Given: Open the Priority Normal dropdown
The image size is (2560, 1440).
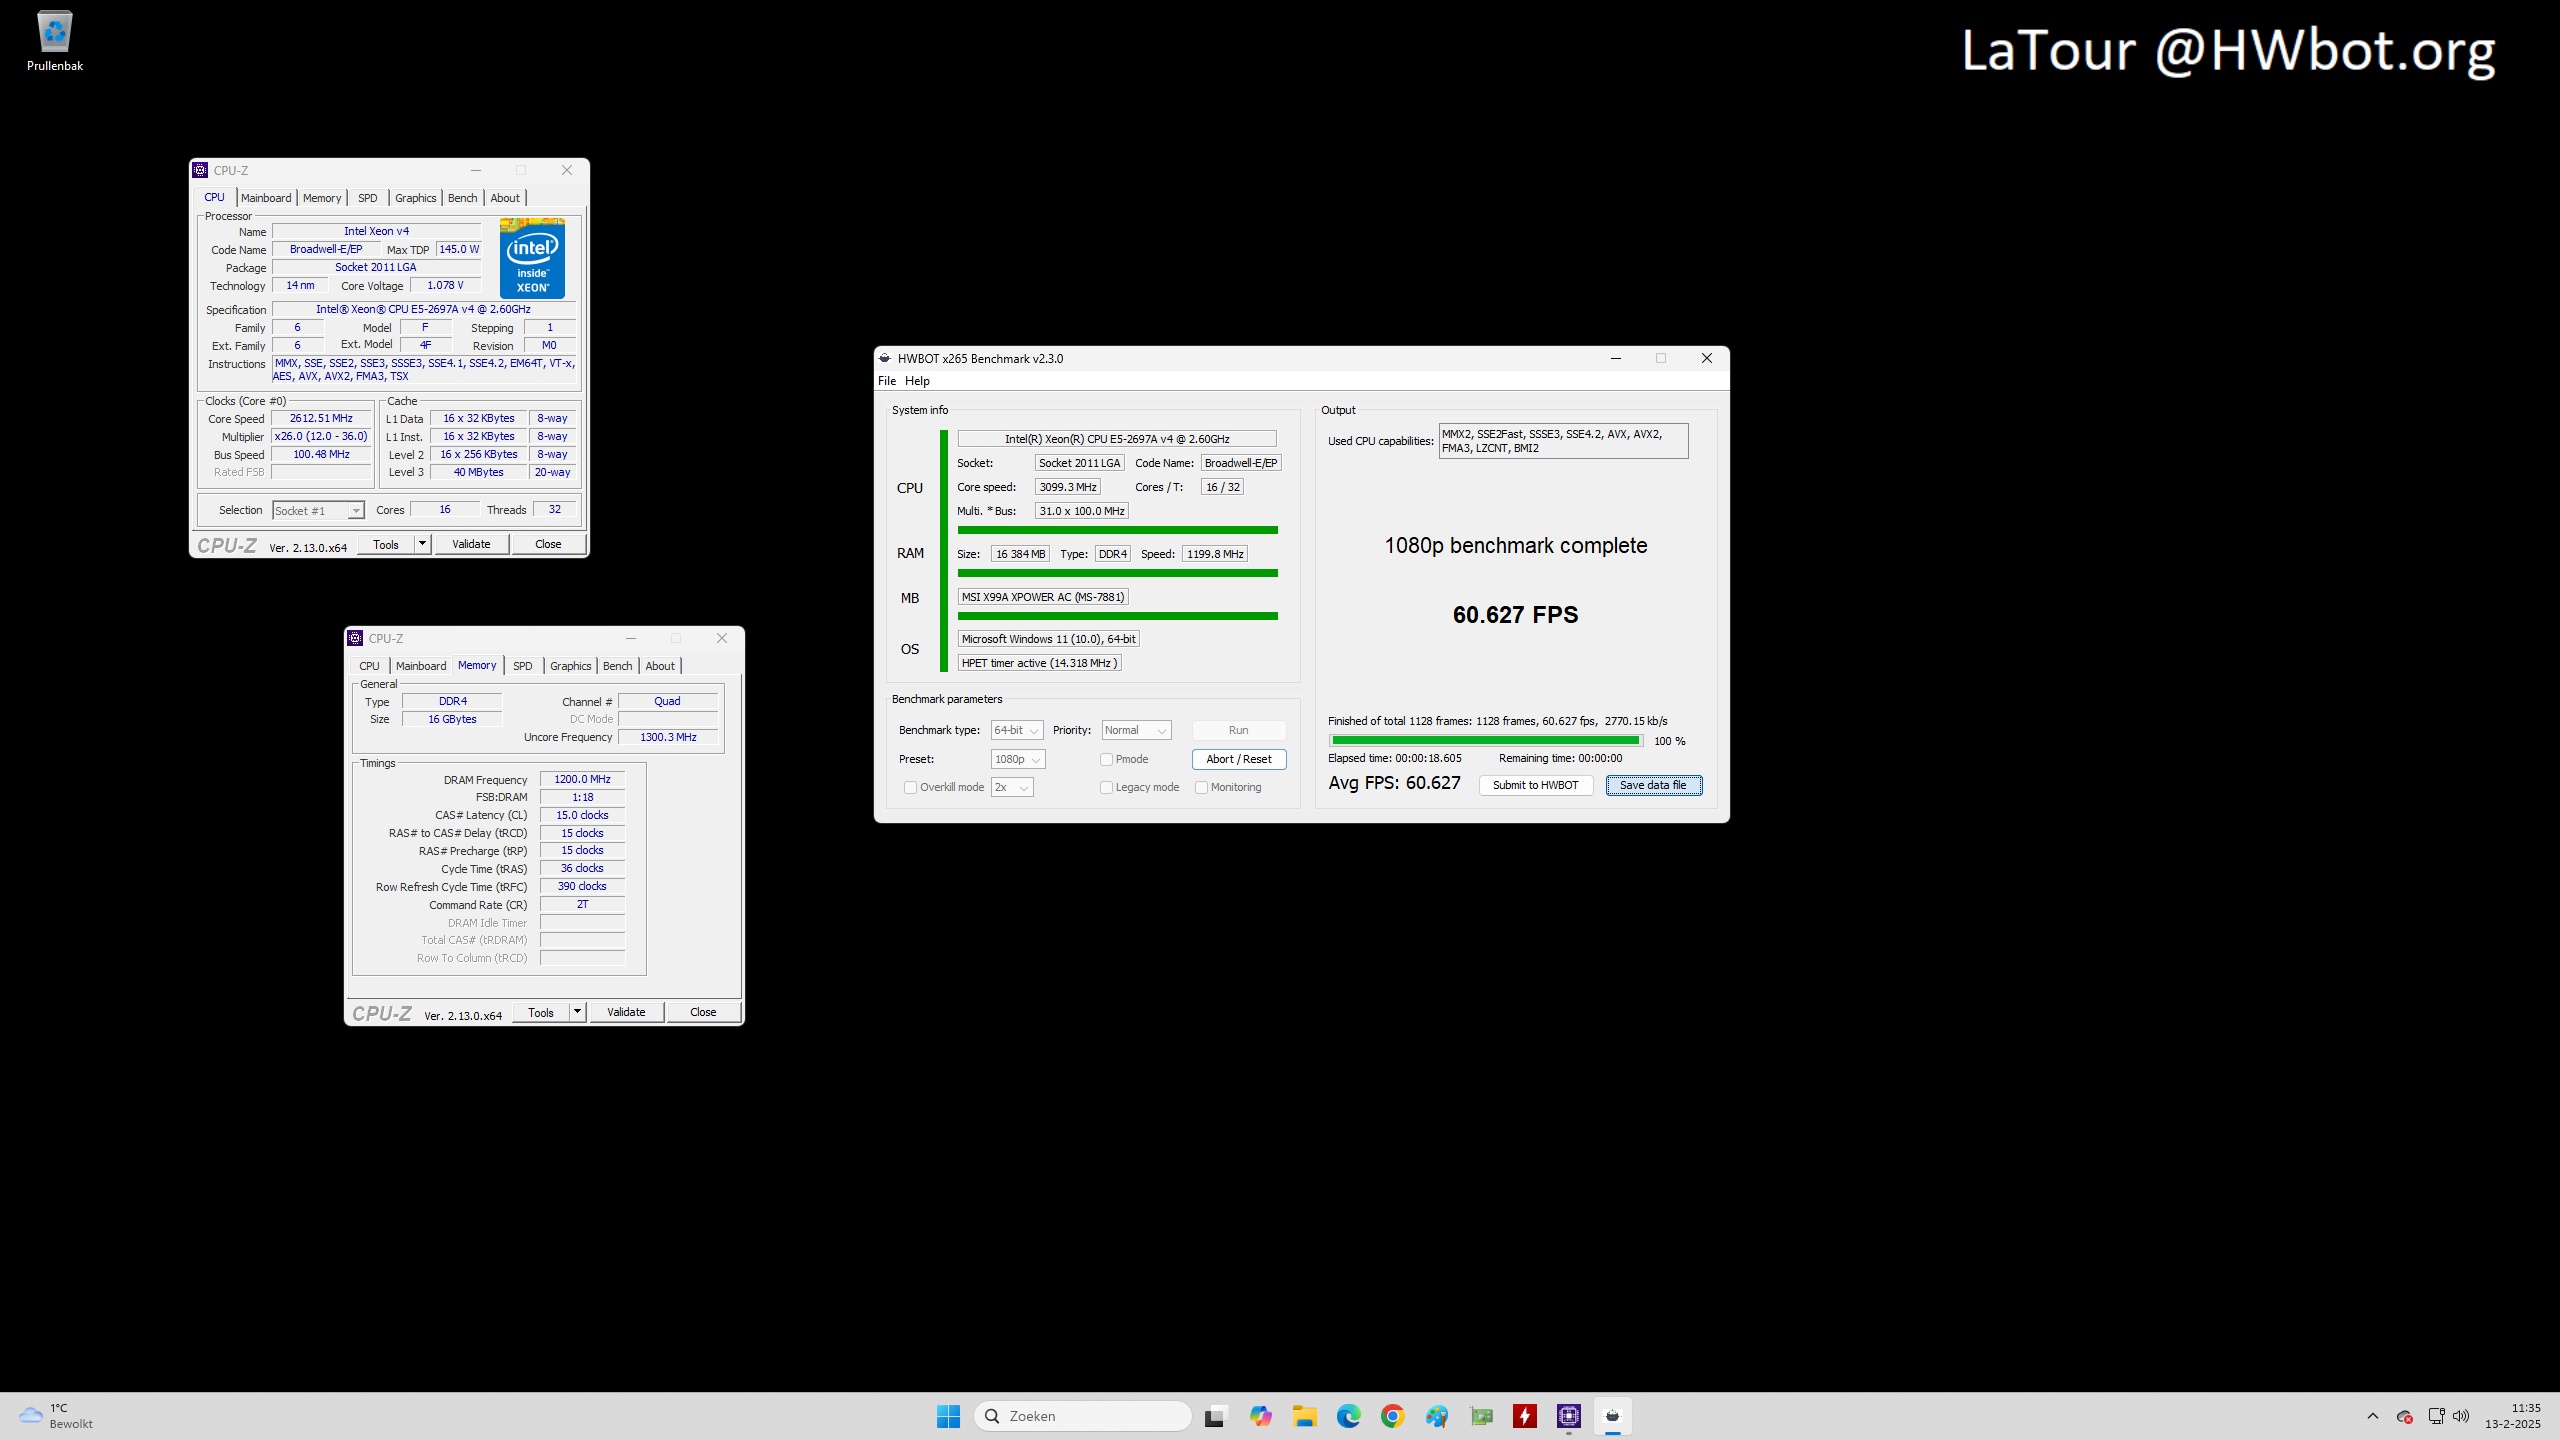Looking at the screenshot, I should (1136, 730).
